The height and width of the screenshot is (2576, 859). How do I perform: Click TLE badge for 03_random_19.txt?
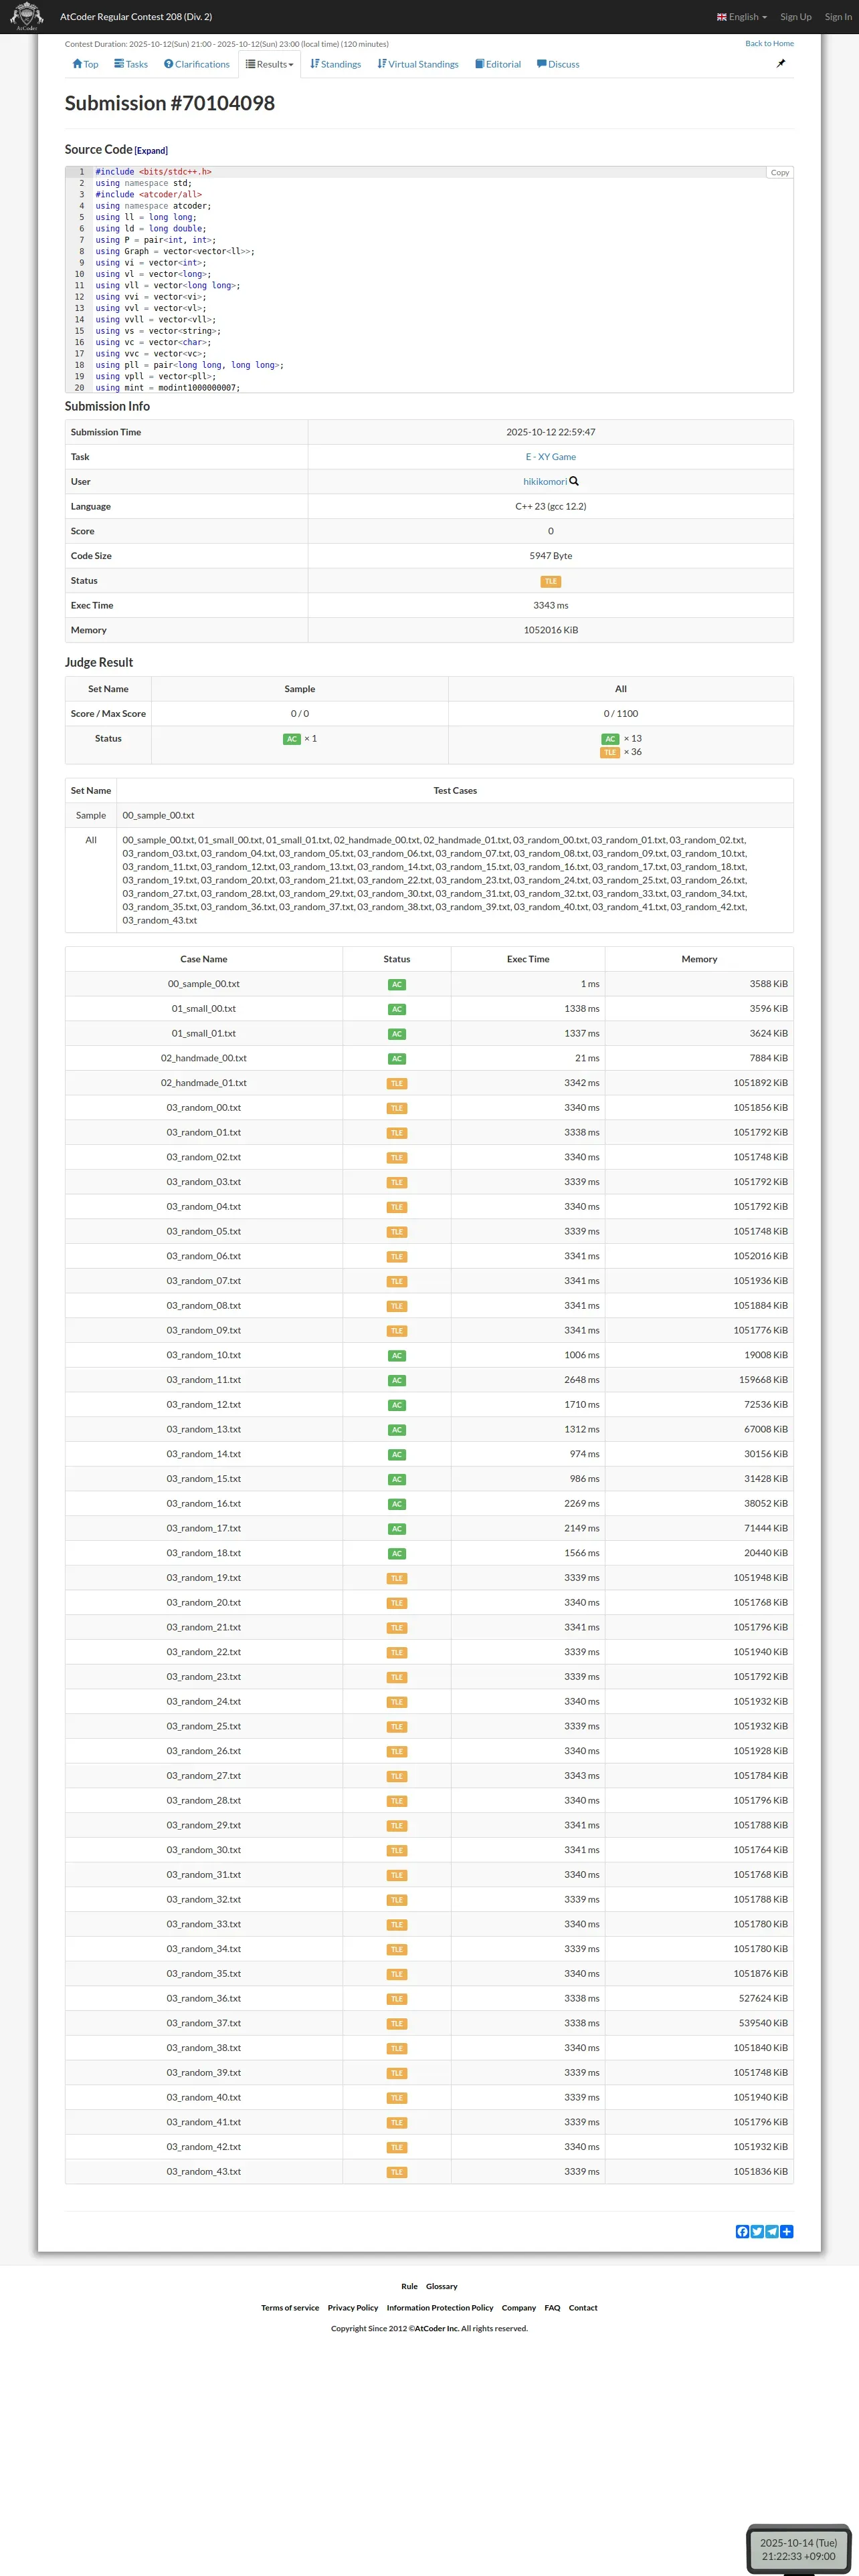[397, 1578]
